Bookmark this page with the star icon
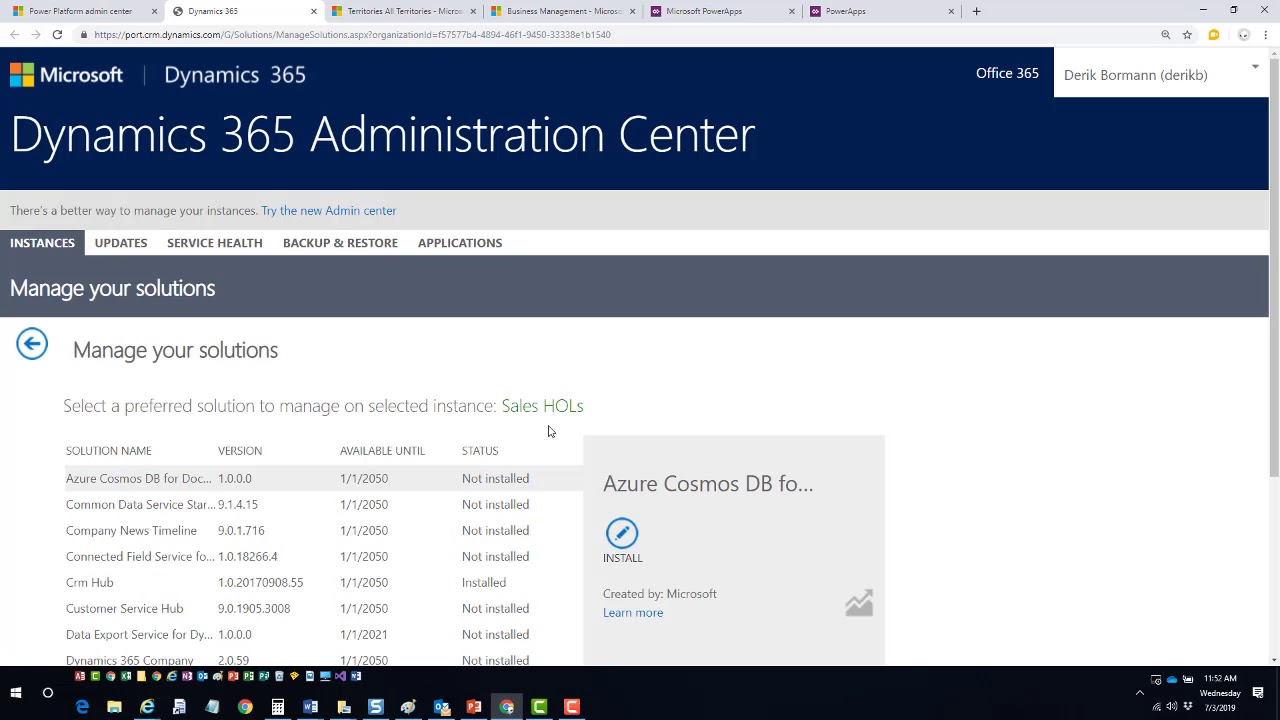The width and height of the screenshot is (1280, 720). coord(1187,35)
